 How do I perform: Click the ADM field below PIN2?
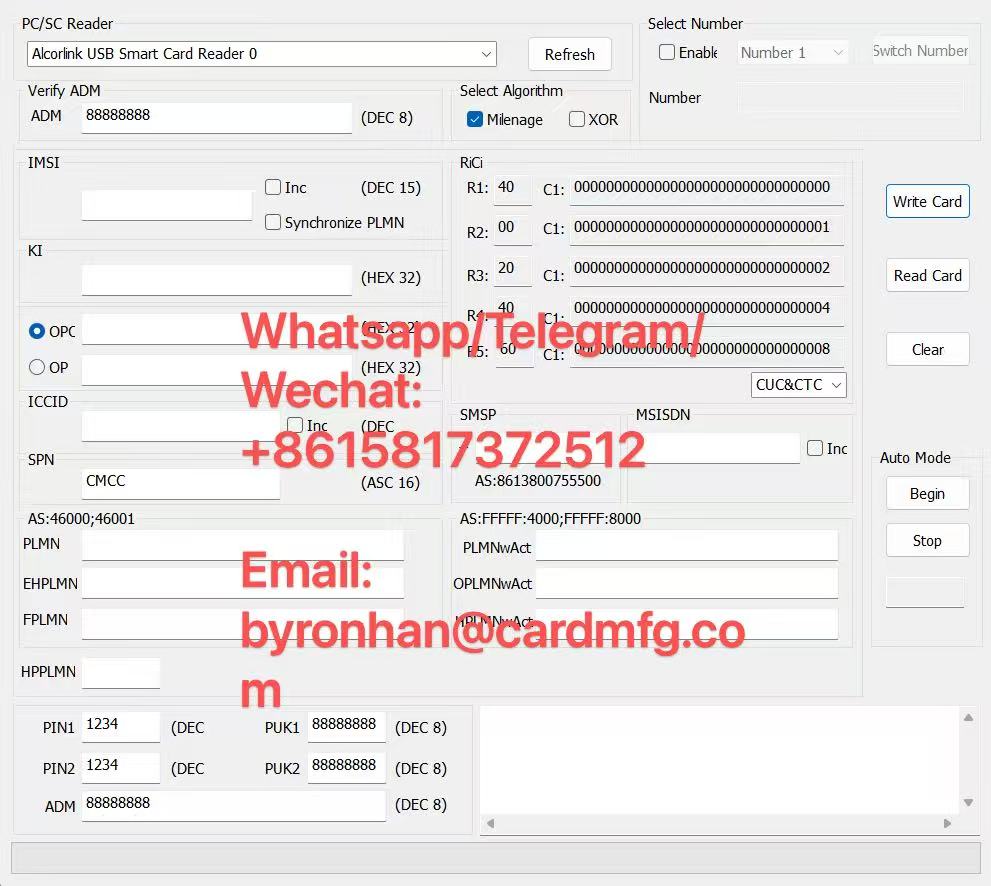pyautogui.click(x=234, y=806)
